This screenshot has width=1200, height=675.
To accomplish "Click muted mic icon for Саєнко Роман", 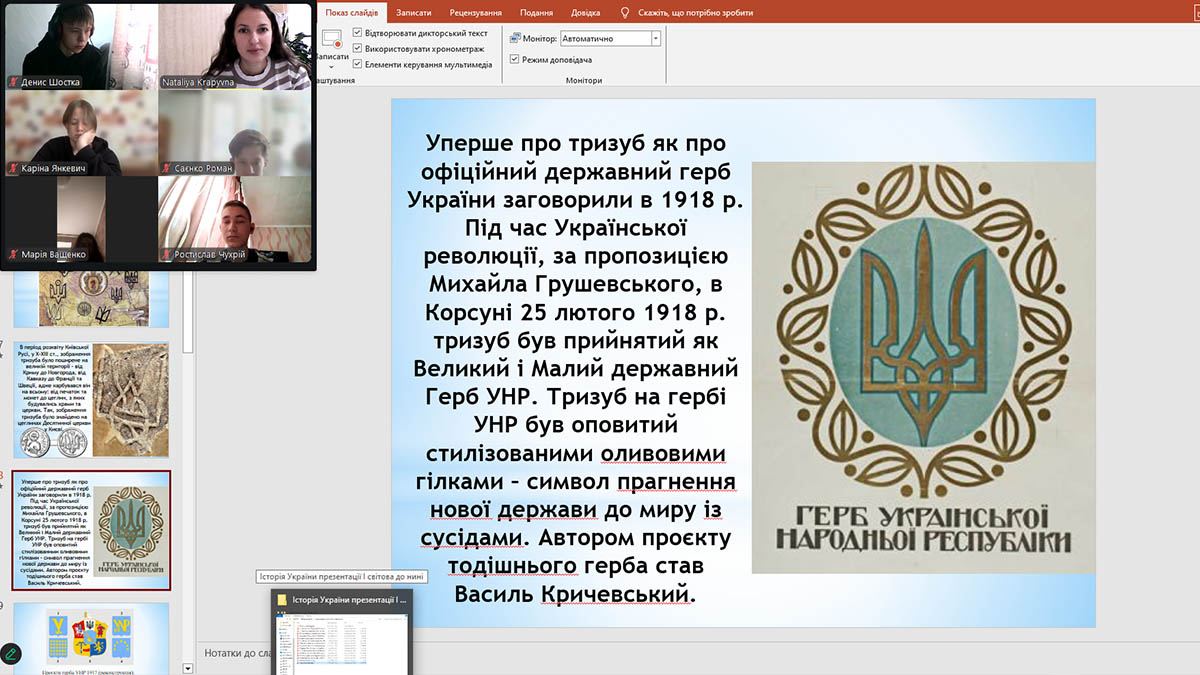I will click(166, 168).
